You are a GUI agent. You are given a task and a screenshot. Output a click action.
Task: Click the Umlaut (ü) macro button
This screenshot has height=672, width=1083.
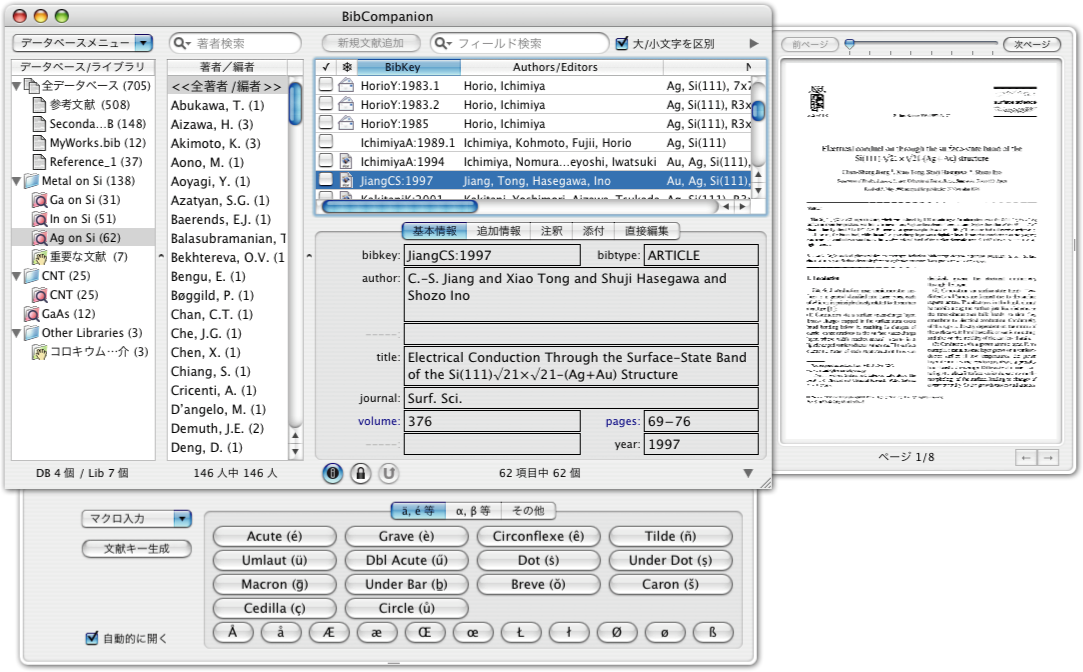point(274,561)
